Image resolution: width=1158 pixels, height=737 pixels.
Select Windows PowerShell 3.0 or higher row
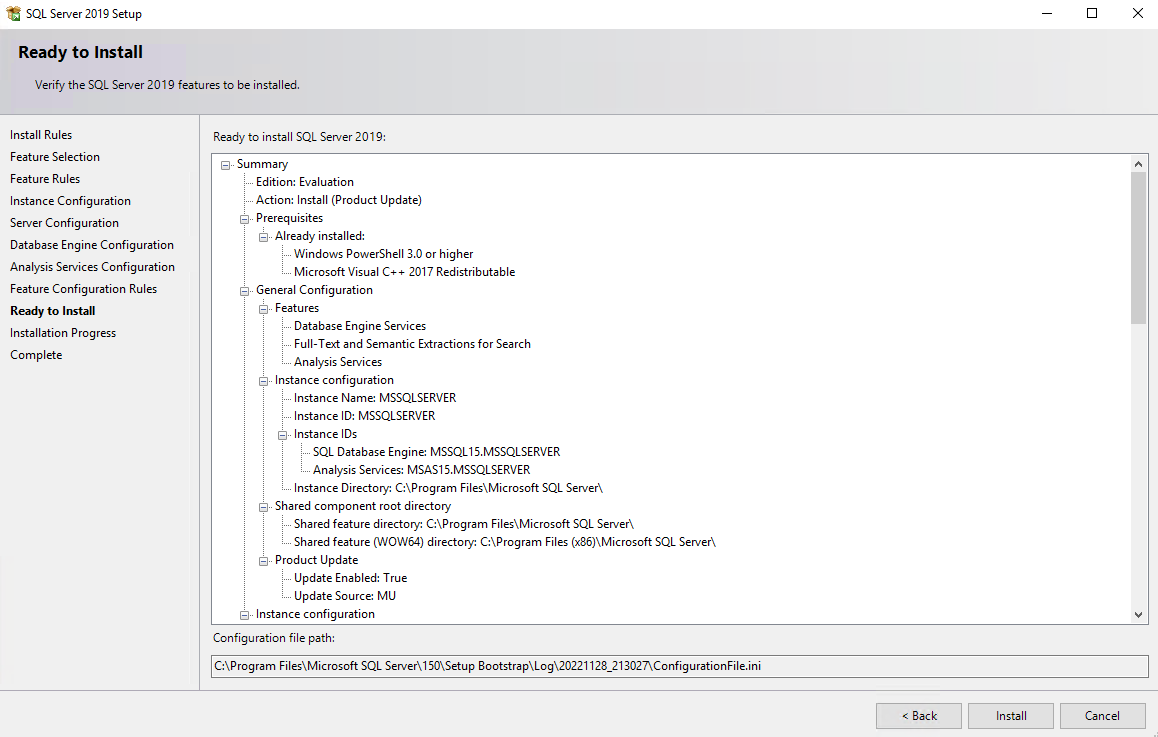coord(383,254)
